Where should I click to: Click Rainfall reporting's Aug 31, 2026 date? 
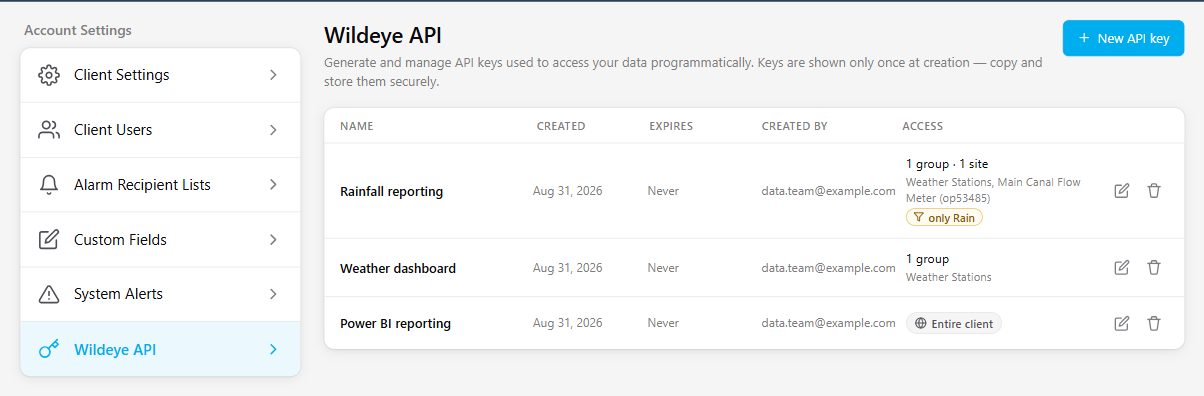pos(568,191)
